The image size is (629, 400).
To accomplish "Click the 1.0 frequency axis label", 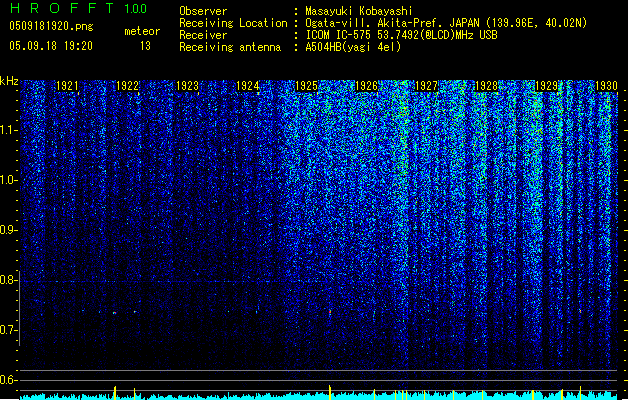I will click(8, 180).
